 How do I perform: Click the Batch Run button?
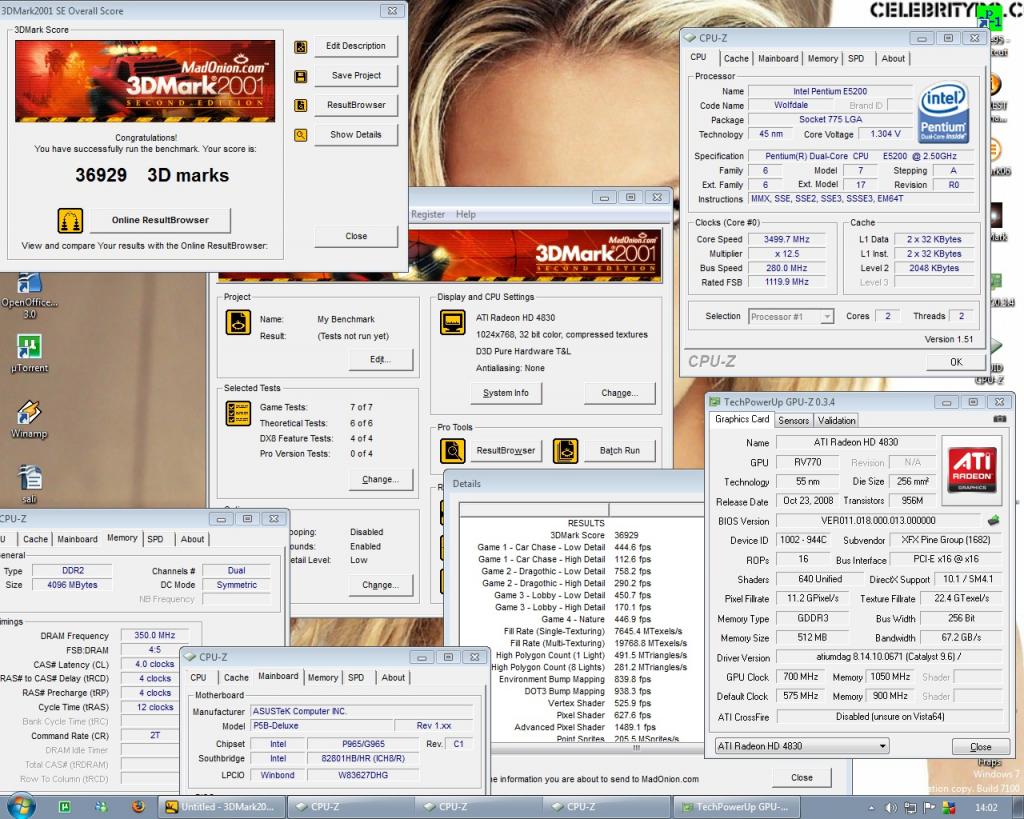point(619,451)
